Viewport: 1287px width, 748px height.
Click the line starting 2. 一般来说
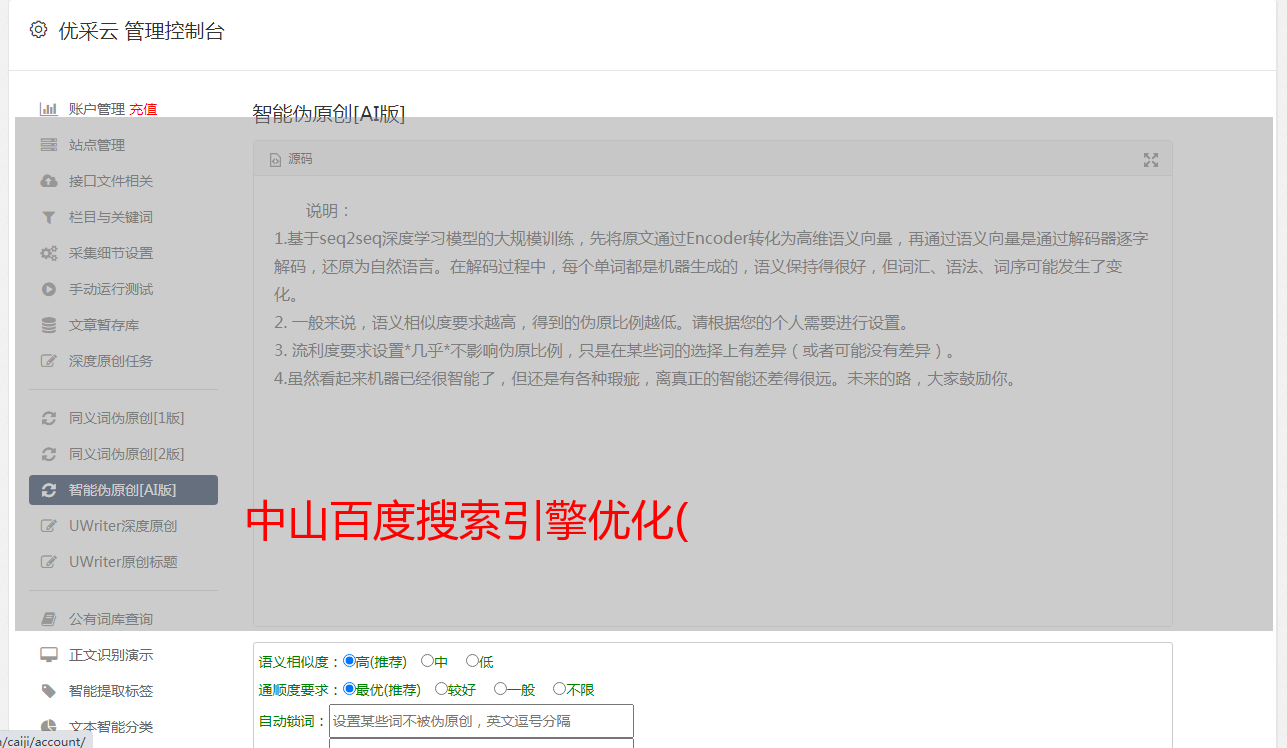592,323
